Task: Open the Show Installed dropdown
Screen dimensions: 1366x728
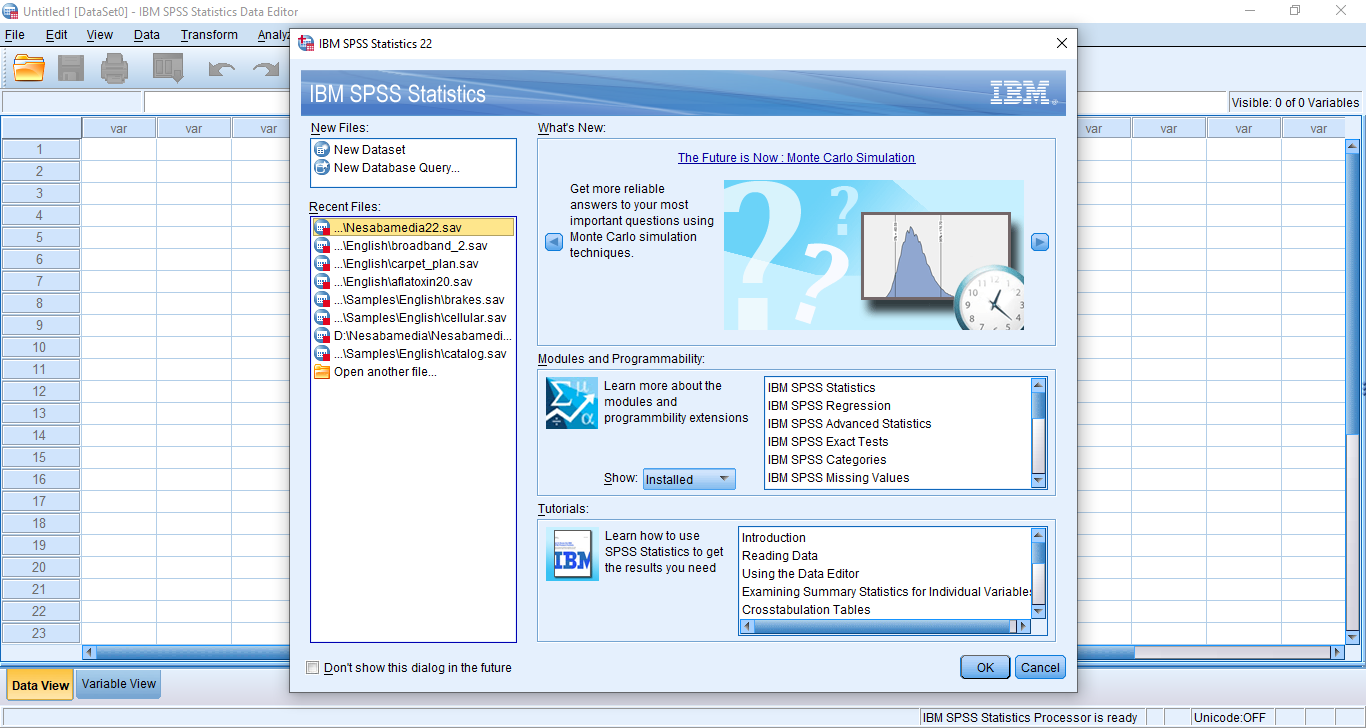Action: [689, 479]
